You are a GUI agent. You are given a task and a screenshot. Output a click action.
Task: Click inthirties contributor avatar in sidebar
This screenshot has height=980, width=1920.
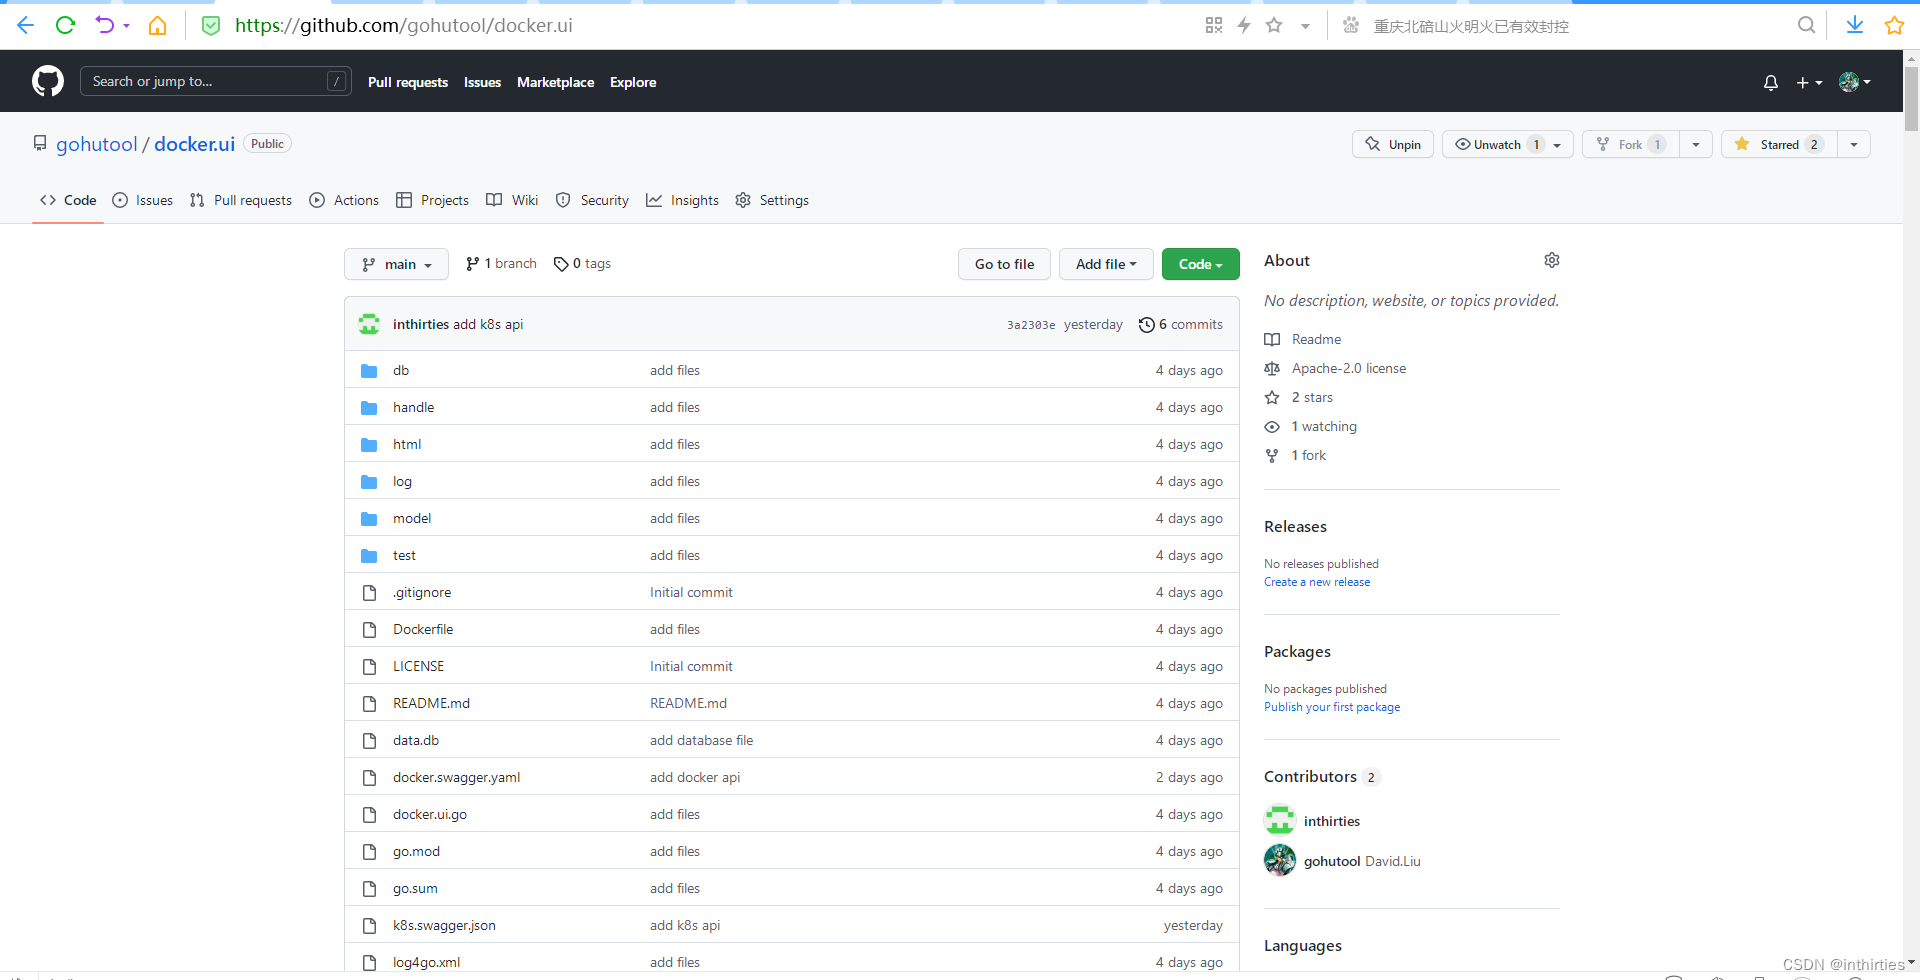click(1280, 820)
